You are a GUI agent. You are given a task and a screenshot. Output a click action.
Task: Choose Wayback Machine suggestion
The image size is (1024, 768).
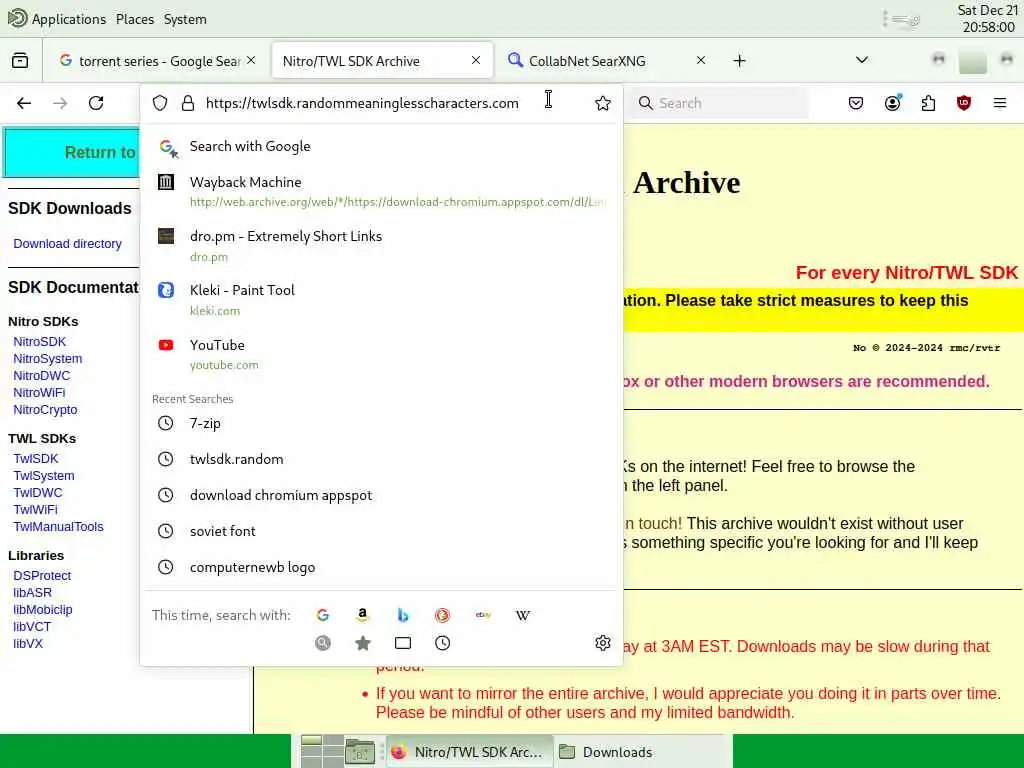381,191
